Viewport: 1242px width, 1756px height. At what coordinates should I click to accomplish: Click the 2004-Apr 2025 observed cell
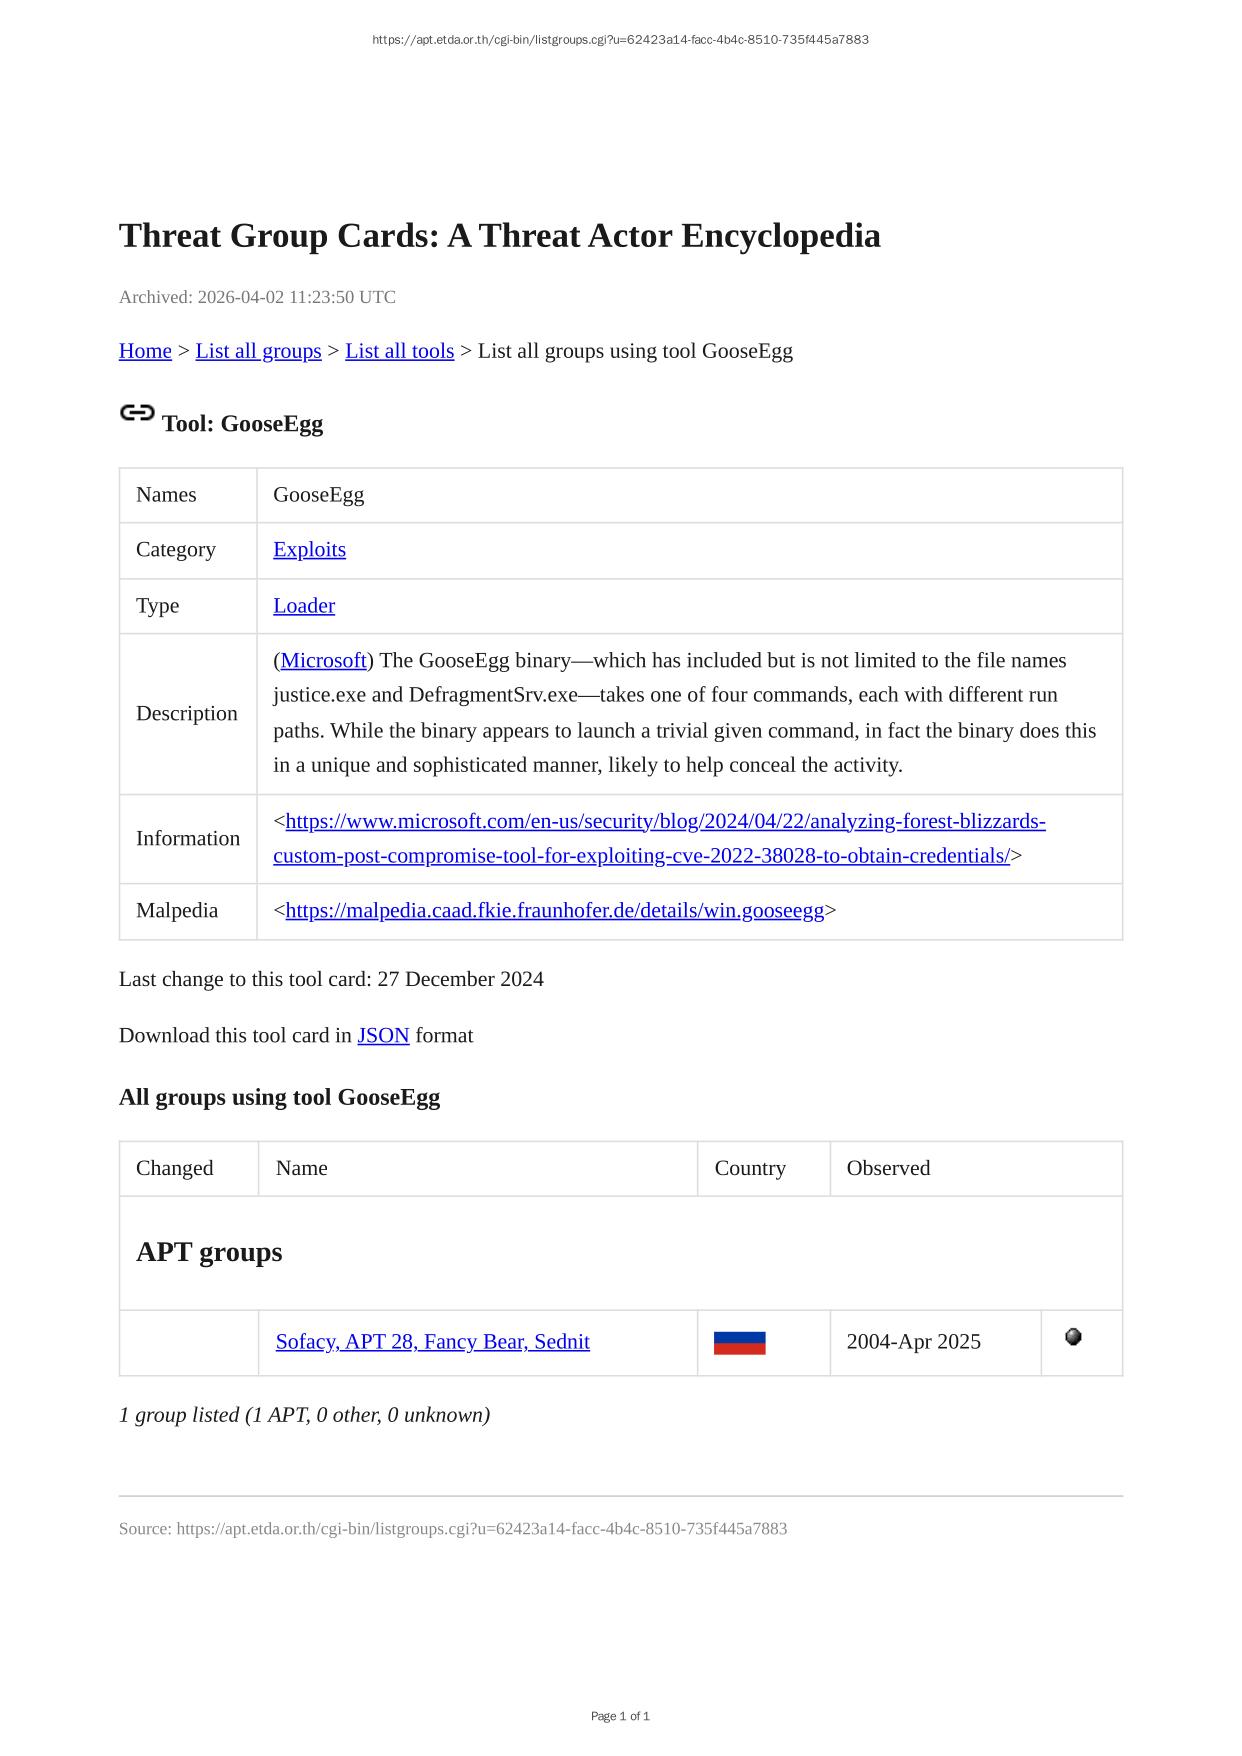click(x=913, y=1342)
